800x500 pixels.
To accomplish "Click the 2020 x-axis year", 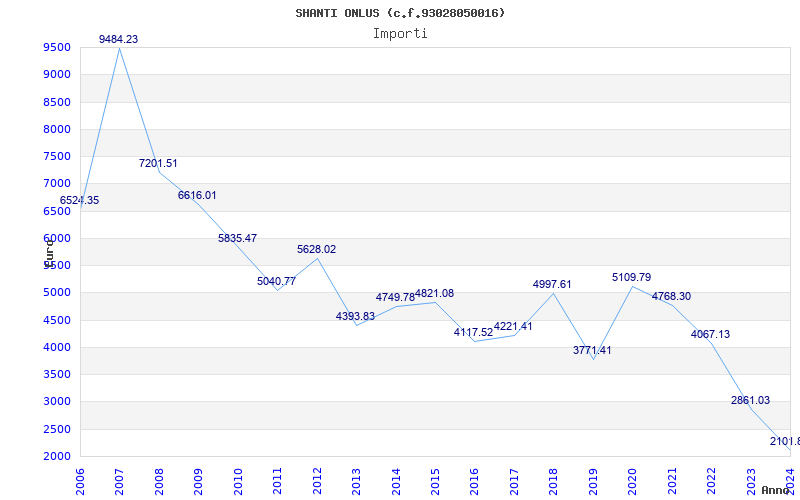I will click(632, 482).
